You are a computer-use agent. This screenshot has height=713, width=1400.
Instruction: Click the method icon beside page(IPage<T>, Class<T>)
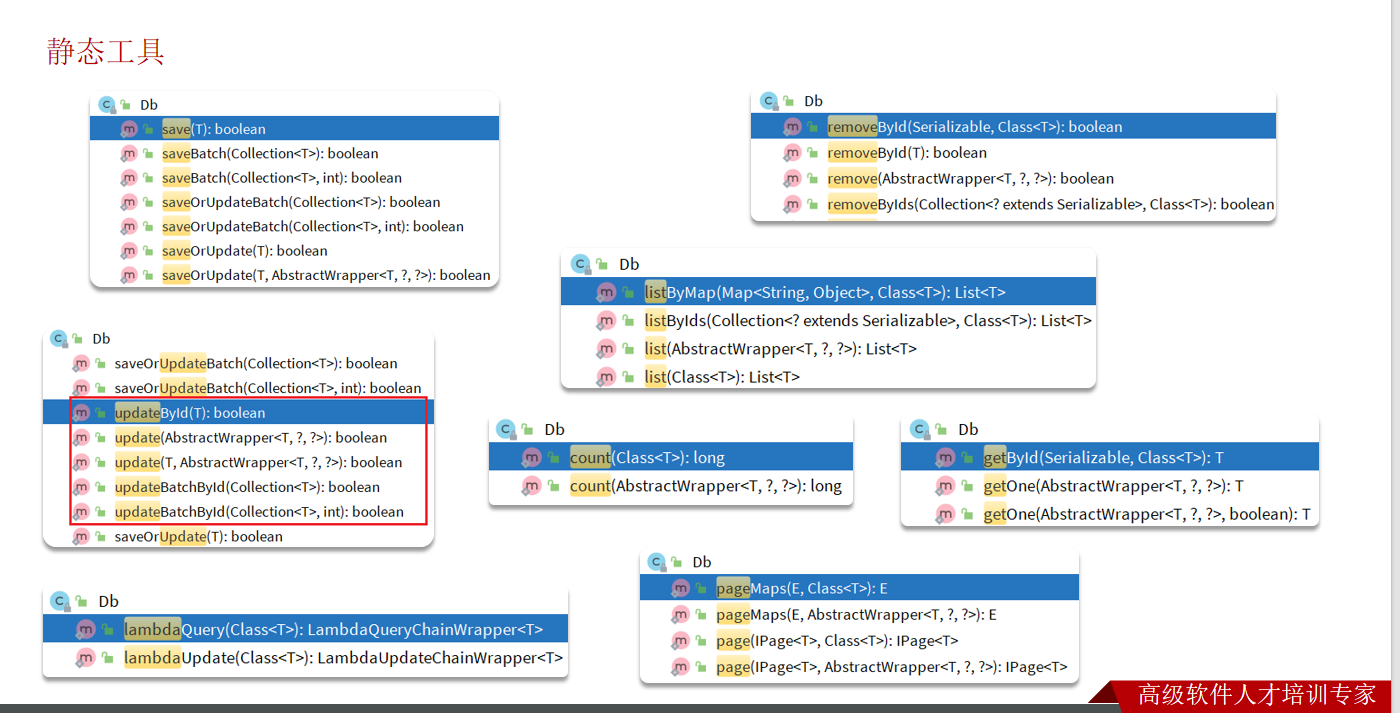tap(680, 641)
